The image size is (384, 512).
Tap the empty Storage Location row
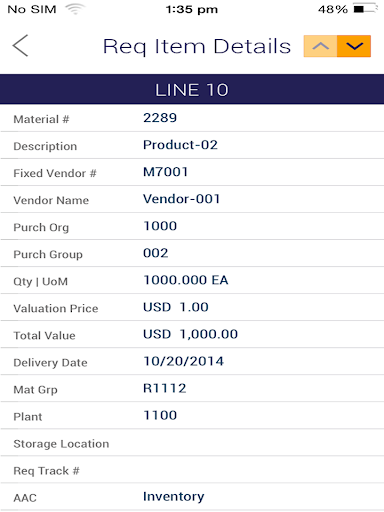192,443
